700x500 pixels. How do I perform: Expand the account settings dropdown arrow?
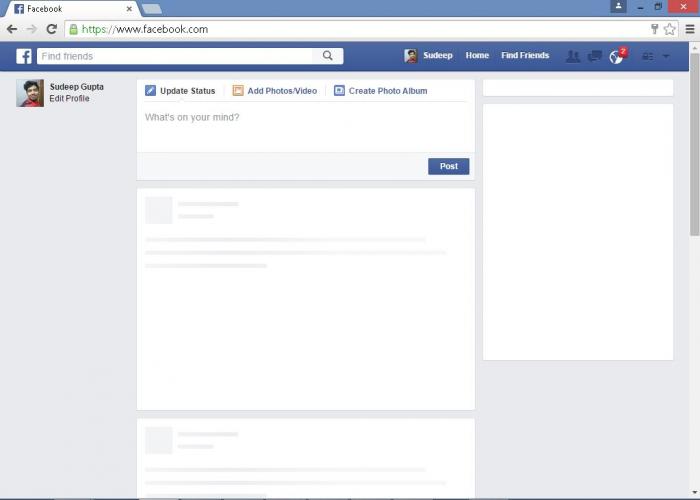[666, 56]
